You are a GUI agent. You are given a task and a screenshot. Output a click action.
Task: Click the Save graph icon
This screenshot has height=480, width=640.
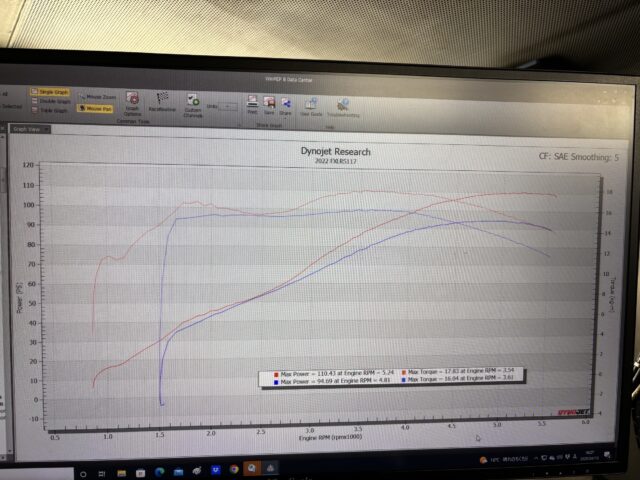coord(269,104)
